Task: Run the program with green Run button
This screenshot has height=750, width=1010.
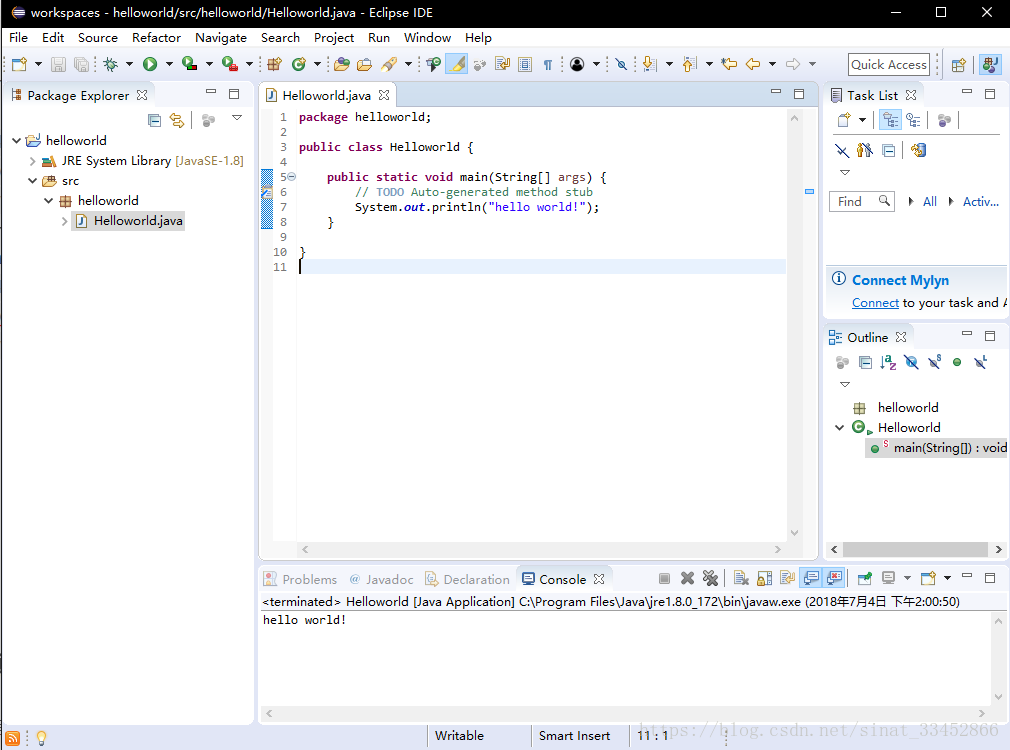Action: (x=150, y=64)
